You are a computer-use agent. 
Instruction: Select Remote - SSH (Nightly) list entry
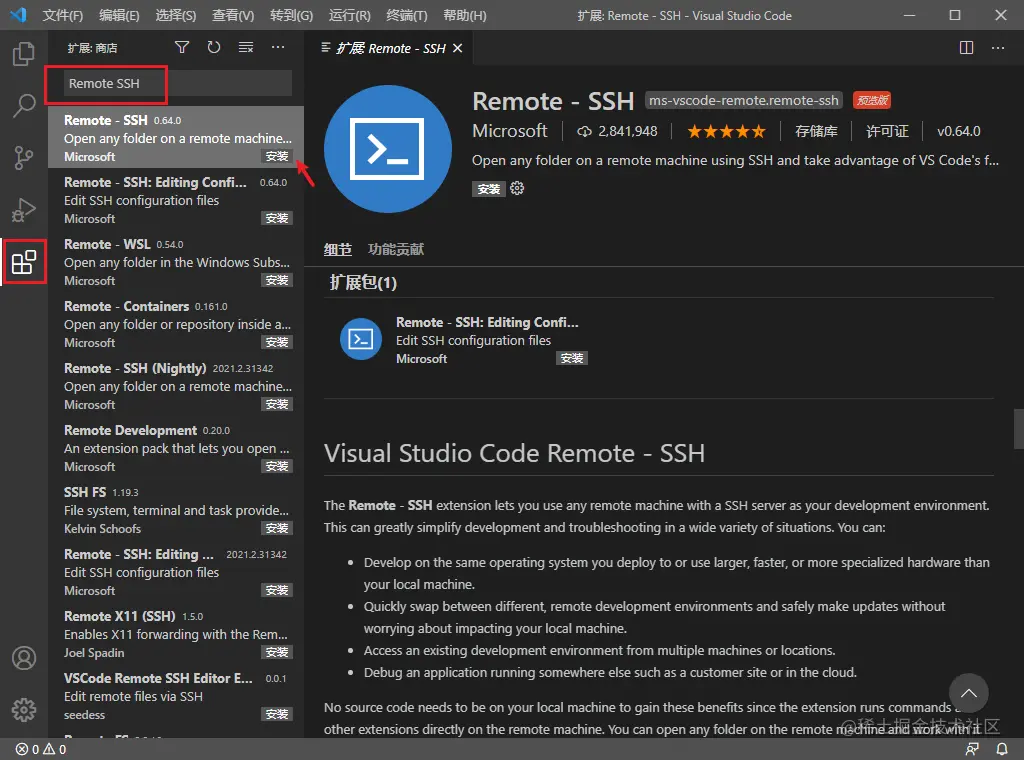pos(176,386)
